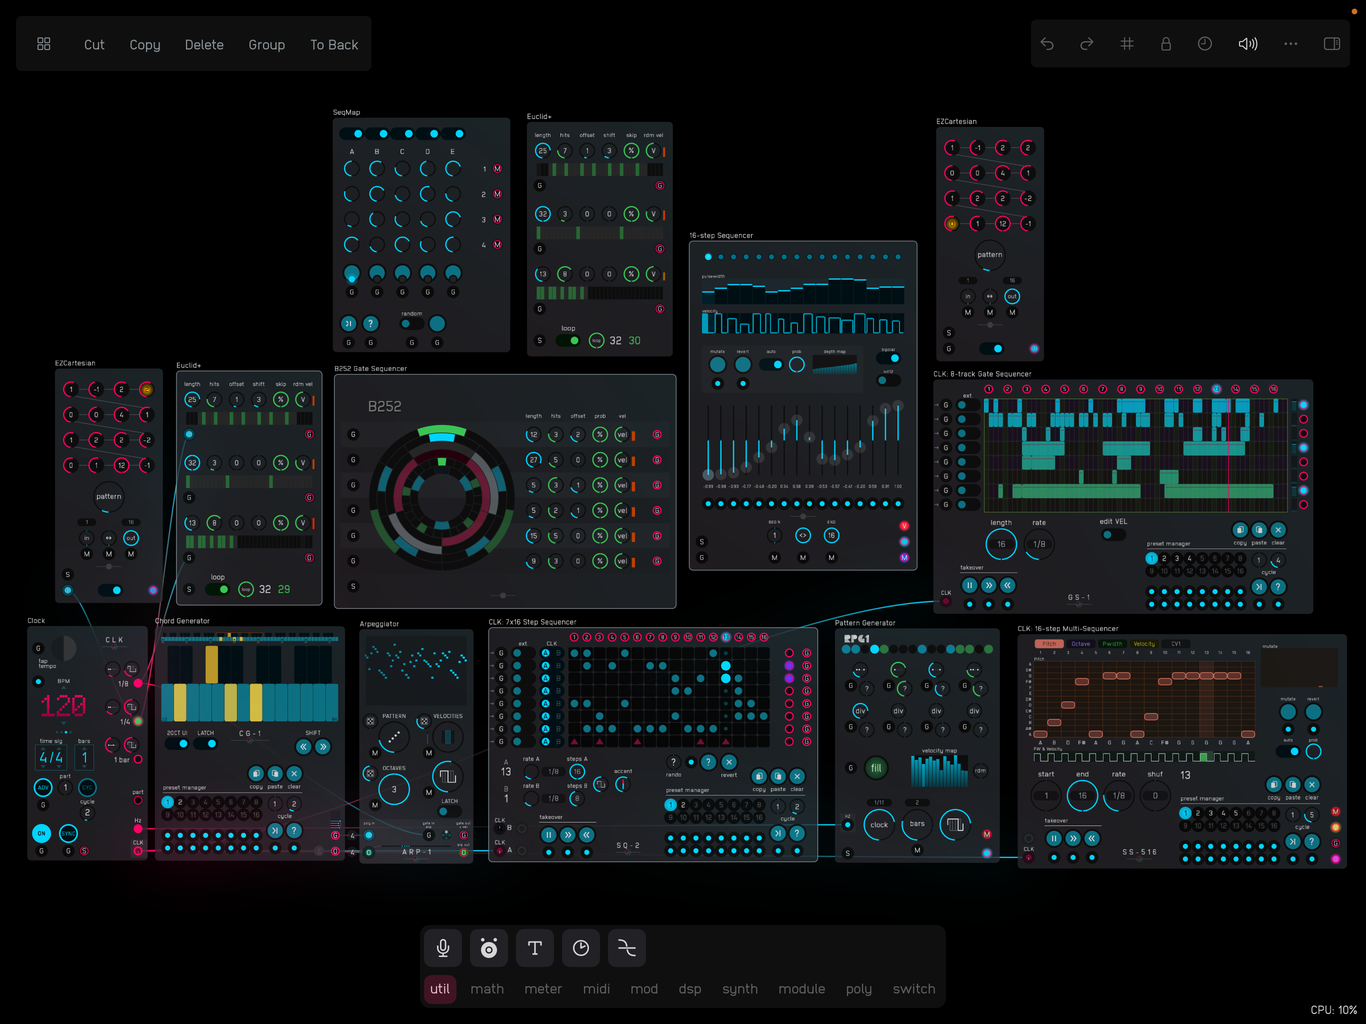The width and height of the screenshot is (1366, 1024).
Task: Click To Back in the selection toolbar
Action: point(333,44)
